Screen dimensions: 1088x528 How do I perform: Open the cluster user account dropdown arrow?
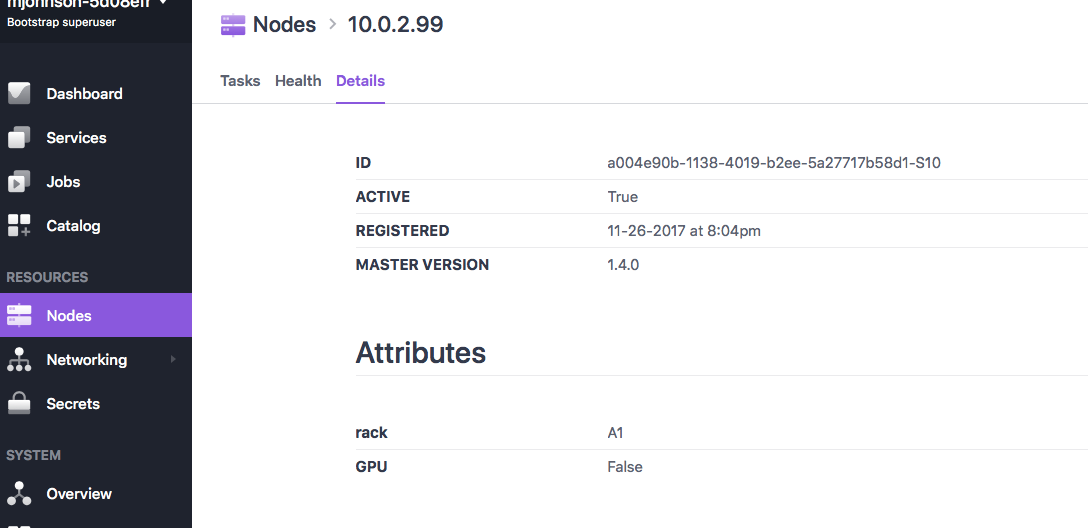163,3
